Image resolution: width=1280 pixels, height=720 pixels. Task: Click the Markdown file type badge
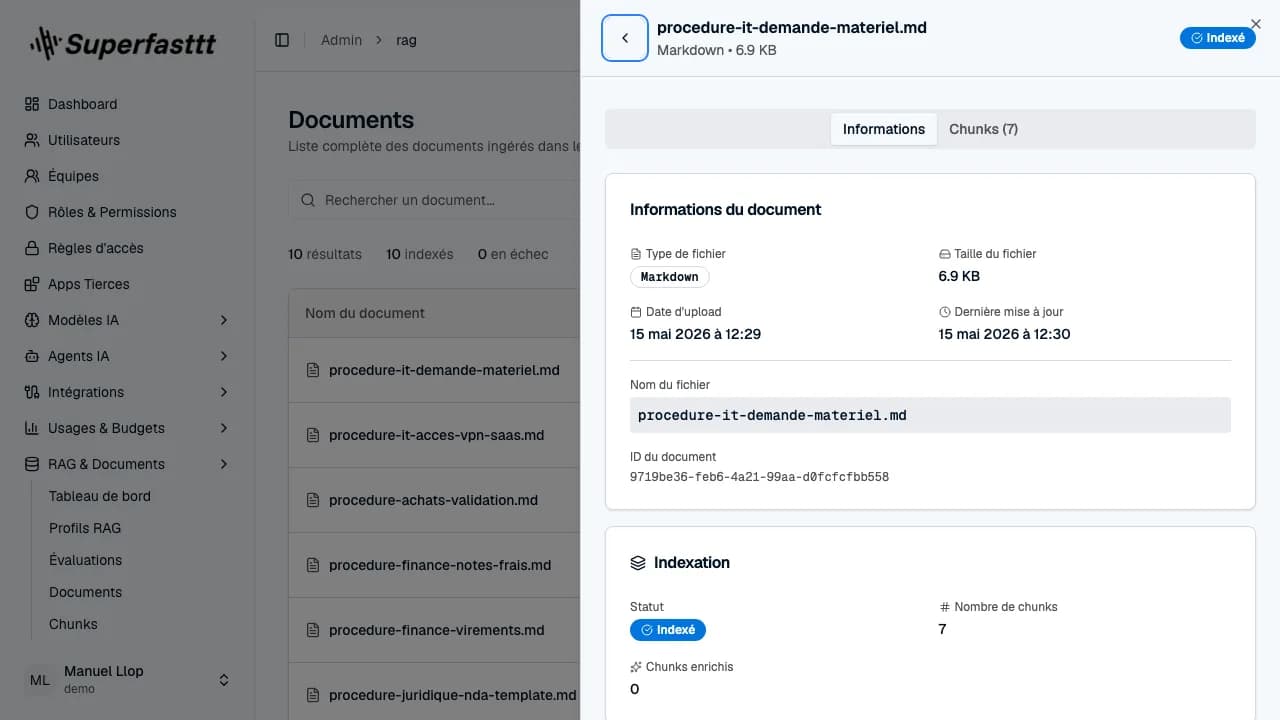pos(669,277)
